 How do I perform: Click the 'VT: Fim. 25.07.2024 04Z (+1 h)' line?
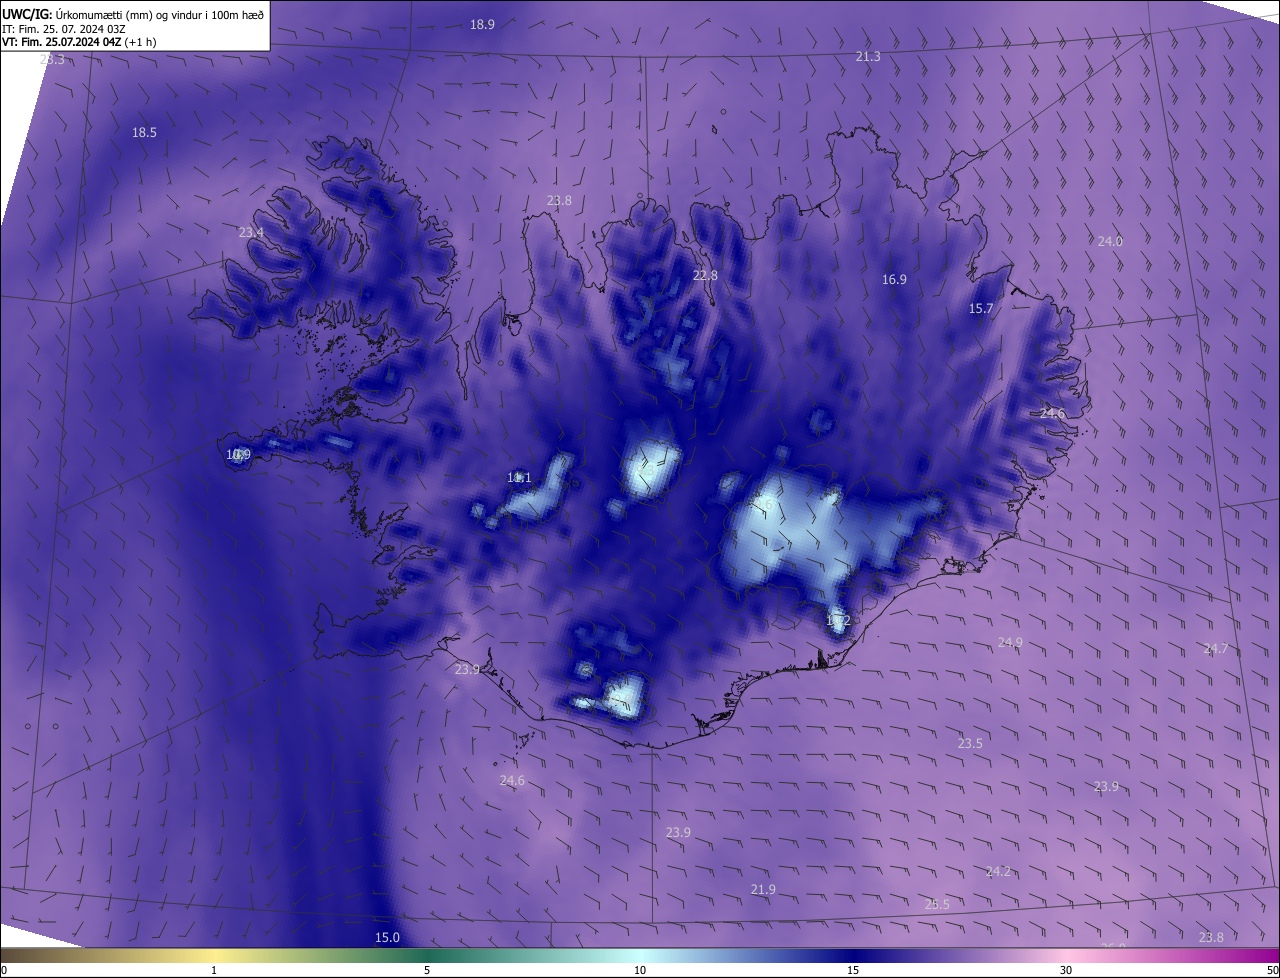[x=79, y=42]
